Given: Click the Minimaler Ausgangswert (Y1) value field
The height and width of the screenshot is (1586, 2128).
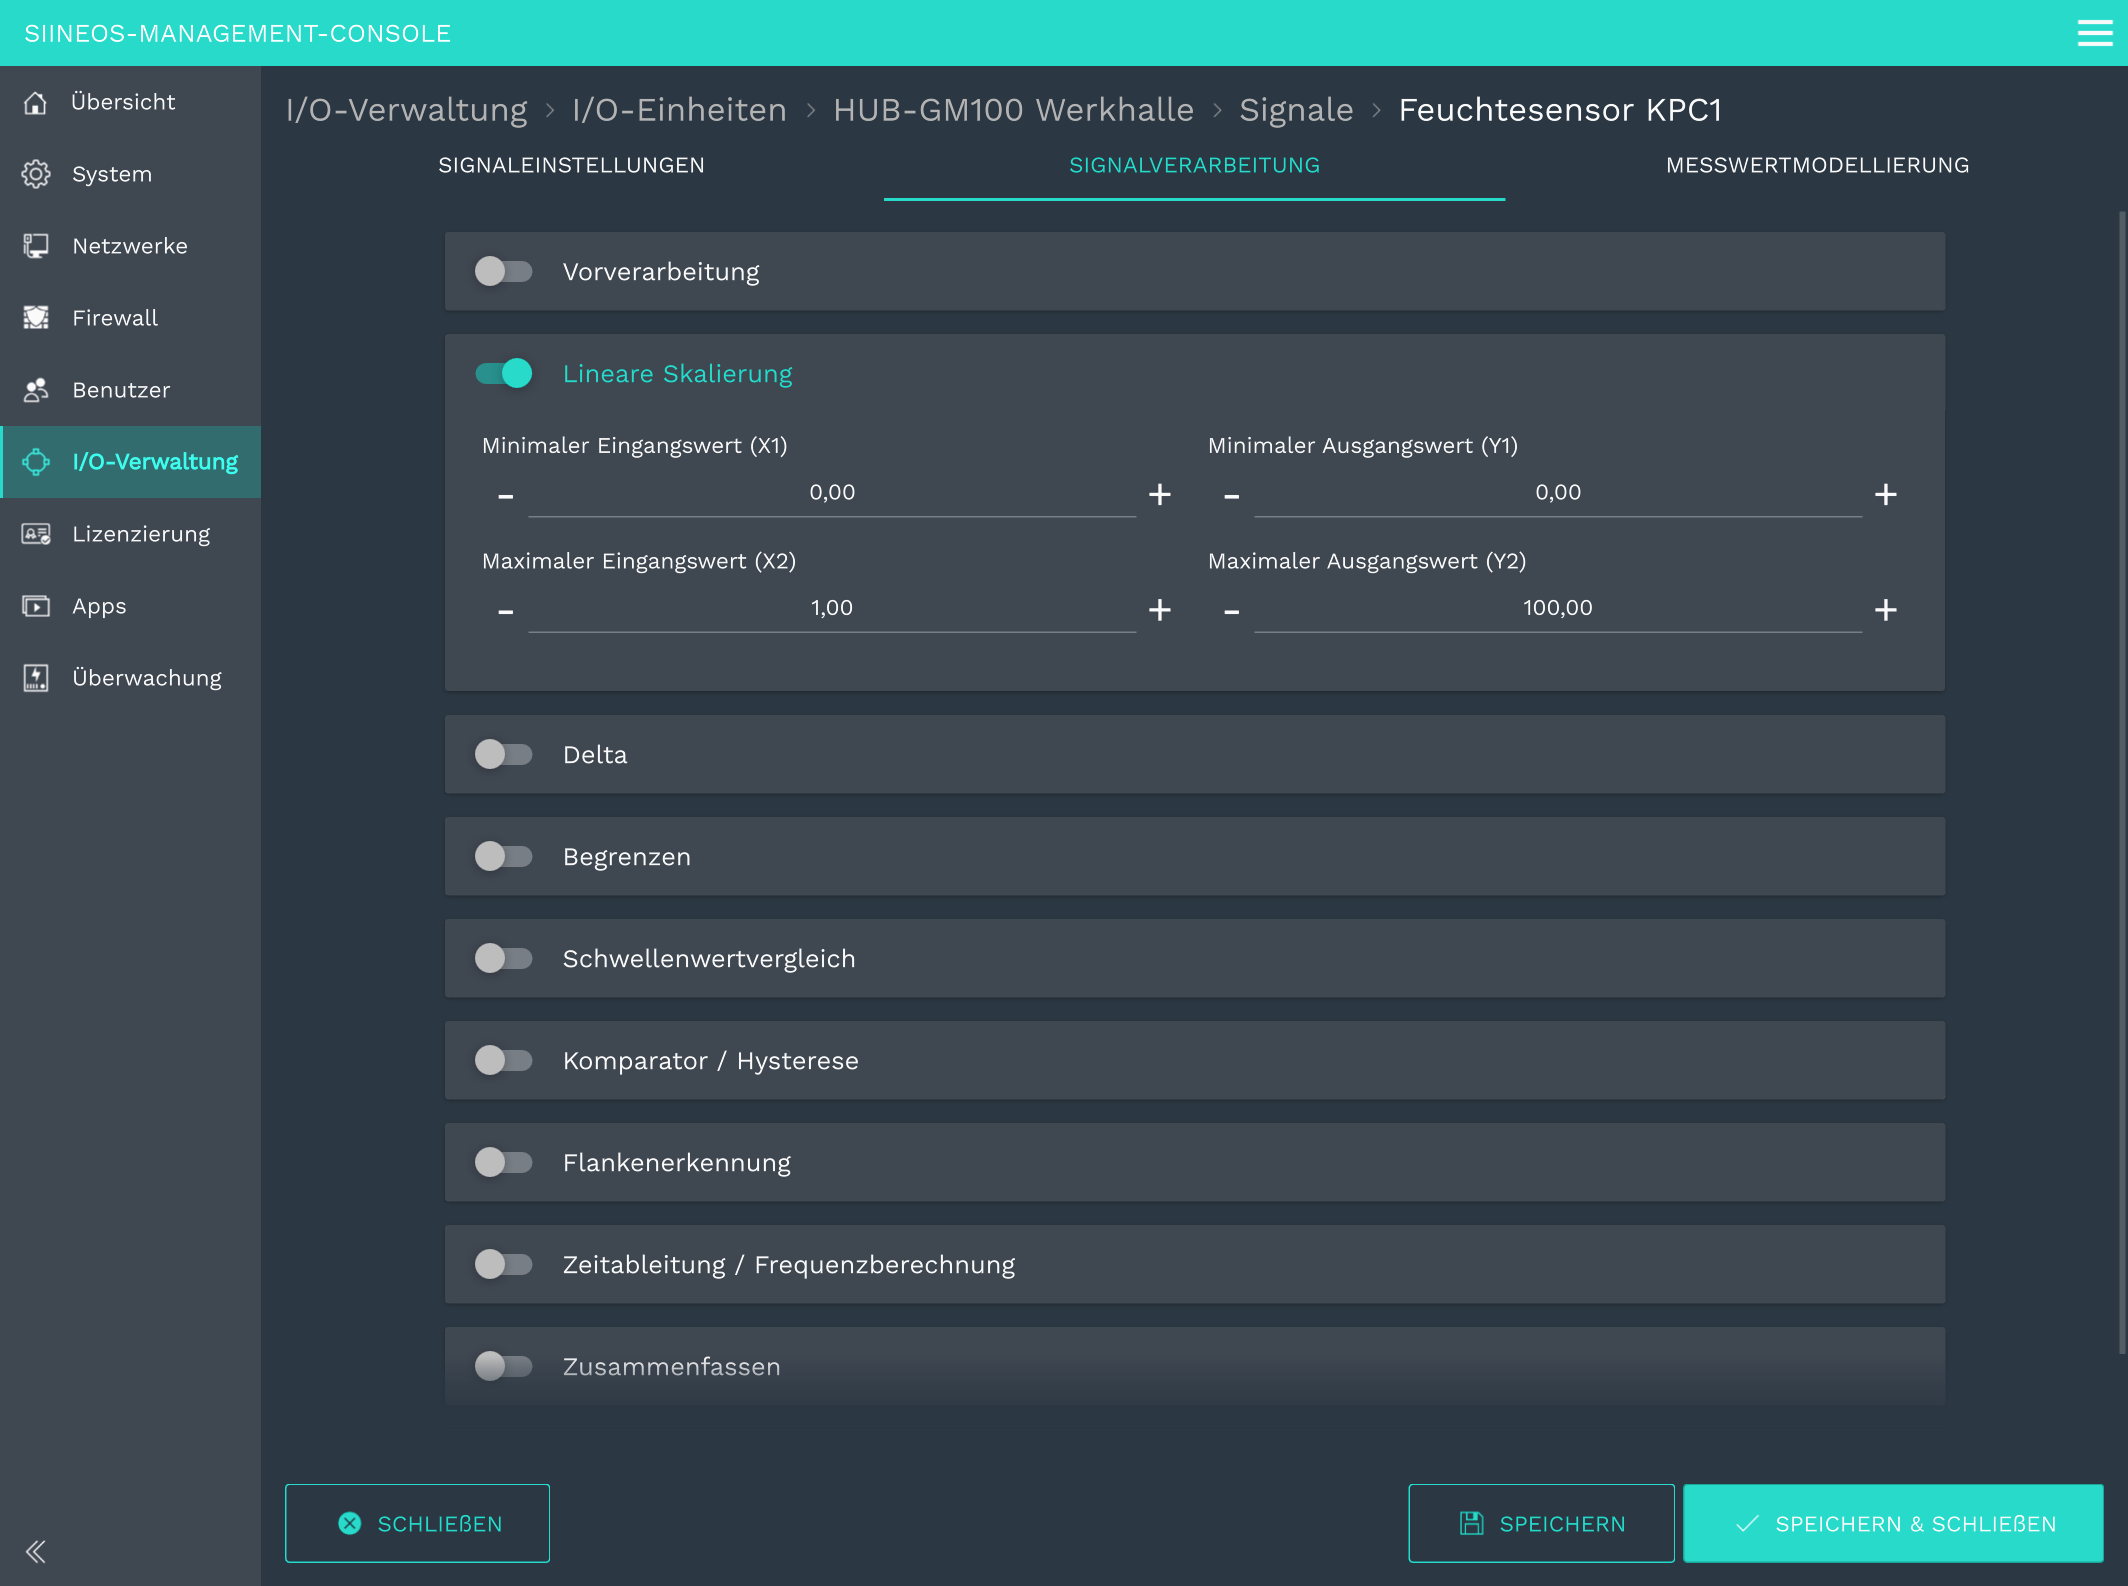Looking at the screenshot, I should pos(1558,493).
